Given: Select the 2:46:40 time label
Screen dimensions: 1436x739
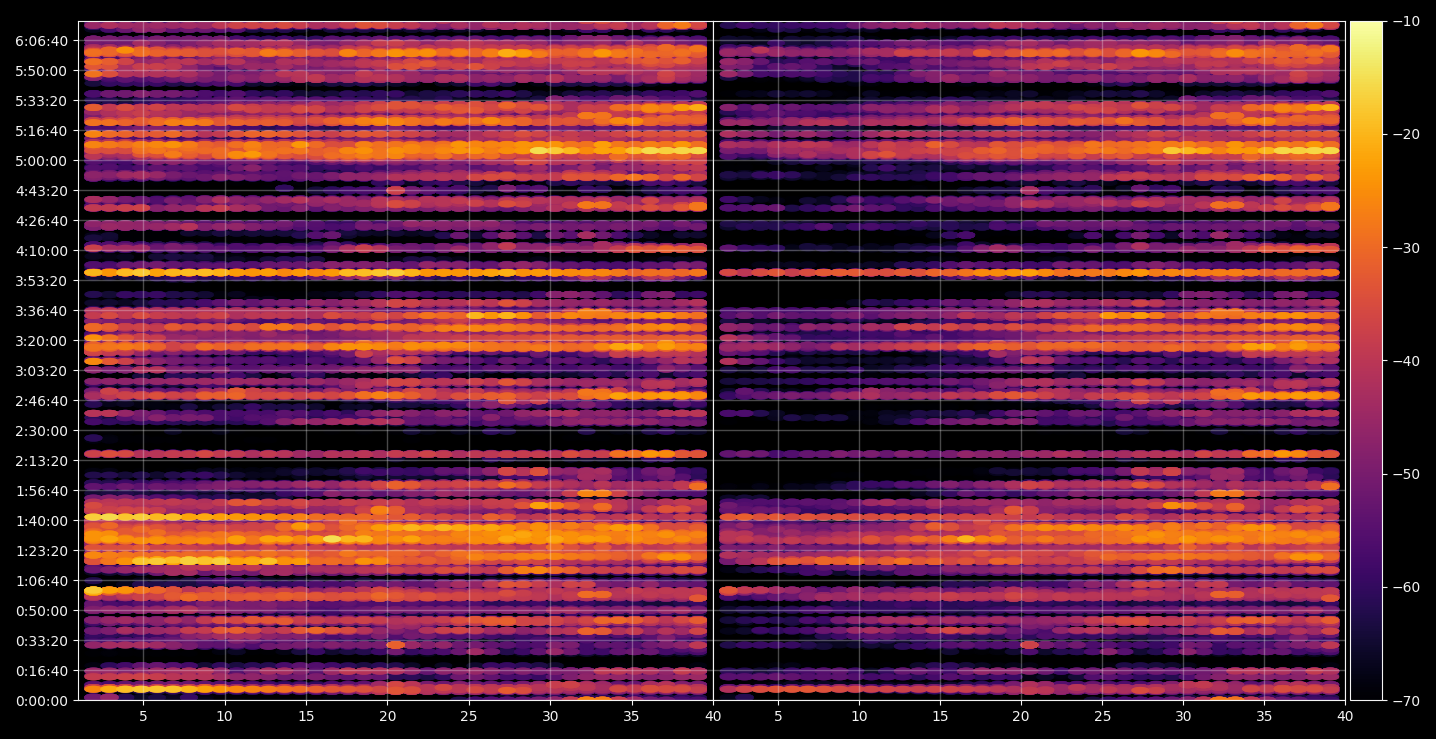Looking at the screenshot, I should click(x=42, y=401).
